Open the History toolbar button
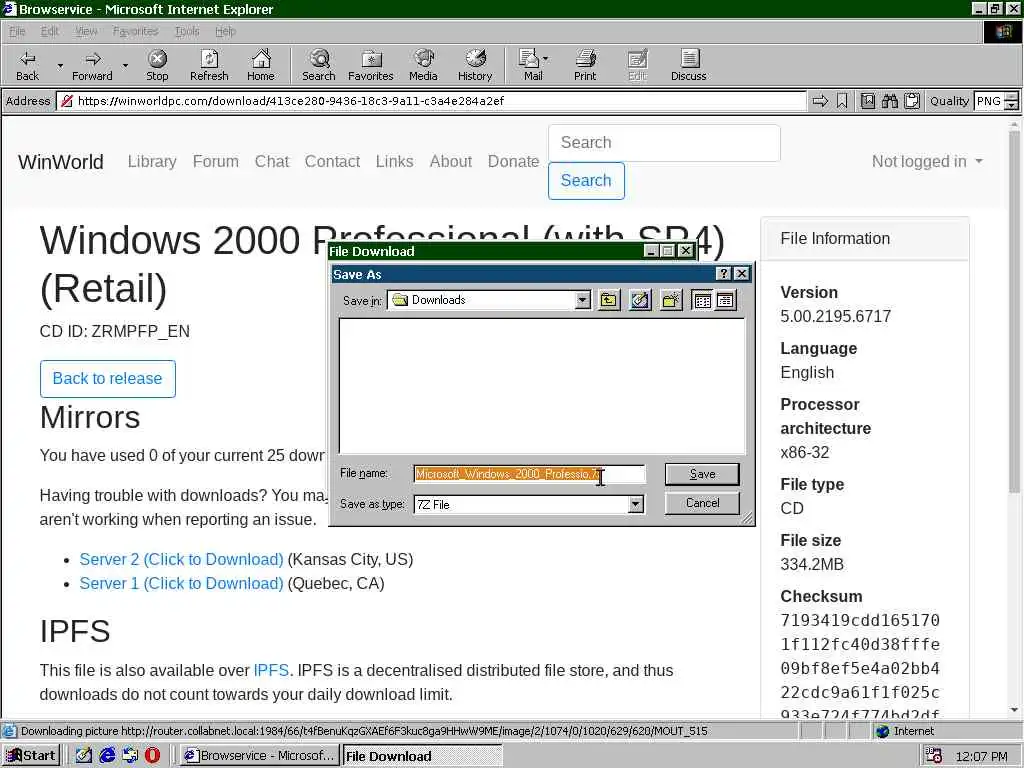This screenshot has height=768, width=1024. (x=475, y=65)
